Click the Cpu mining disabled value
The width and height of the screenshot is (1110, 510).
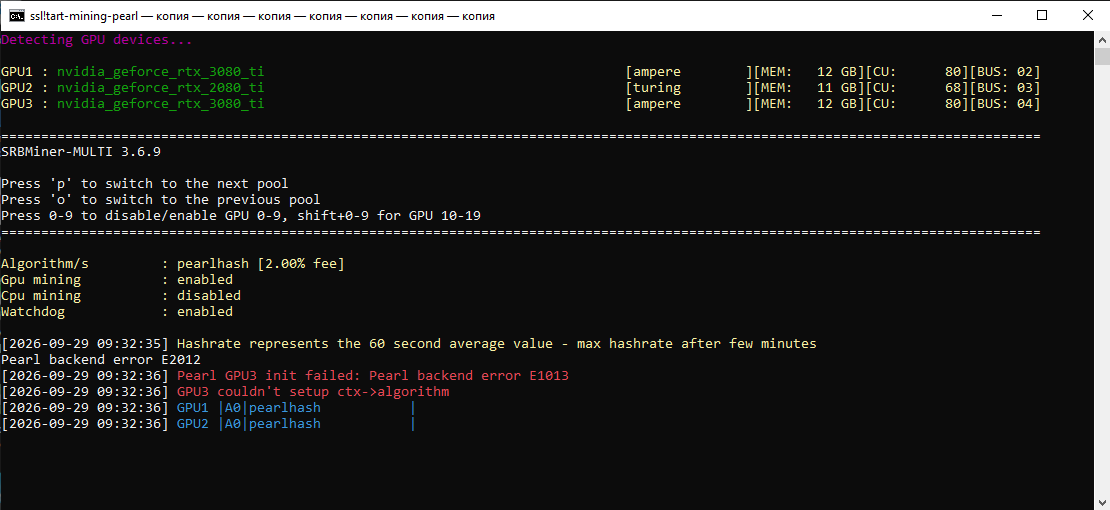(209, 295)
